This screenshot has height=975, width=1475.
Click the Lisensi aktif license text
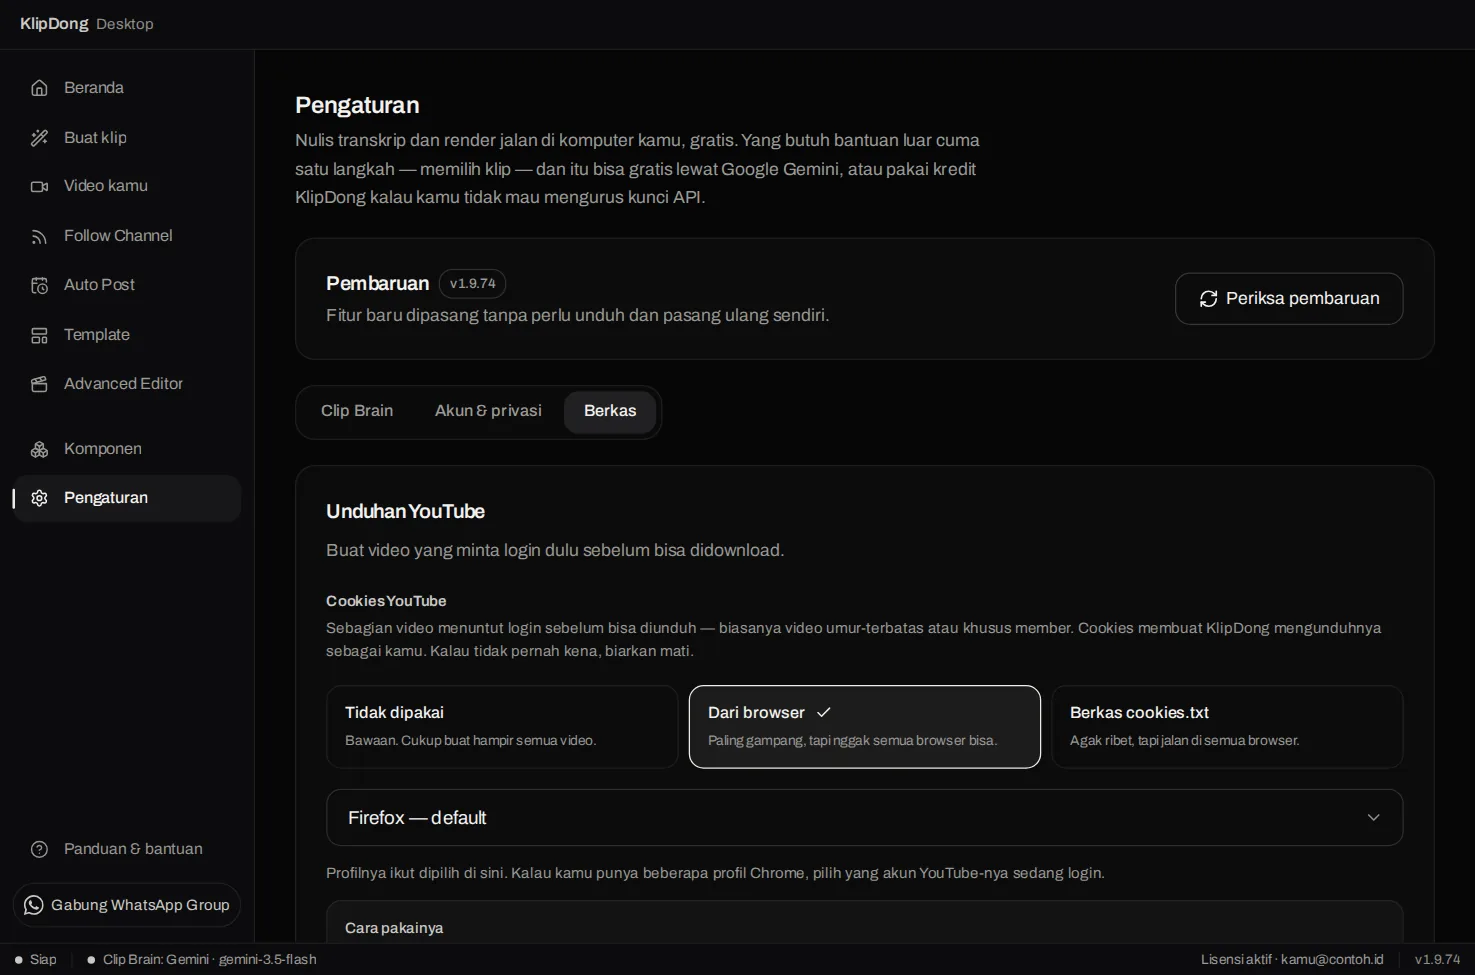tap(1292, 960)
